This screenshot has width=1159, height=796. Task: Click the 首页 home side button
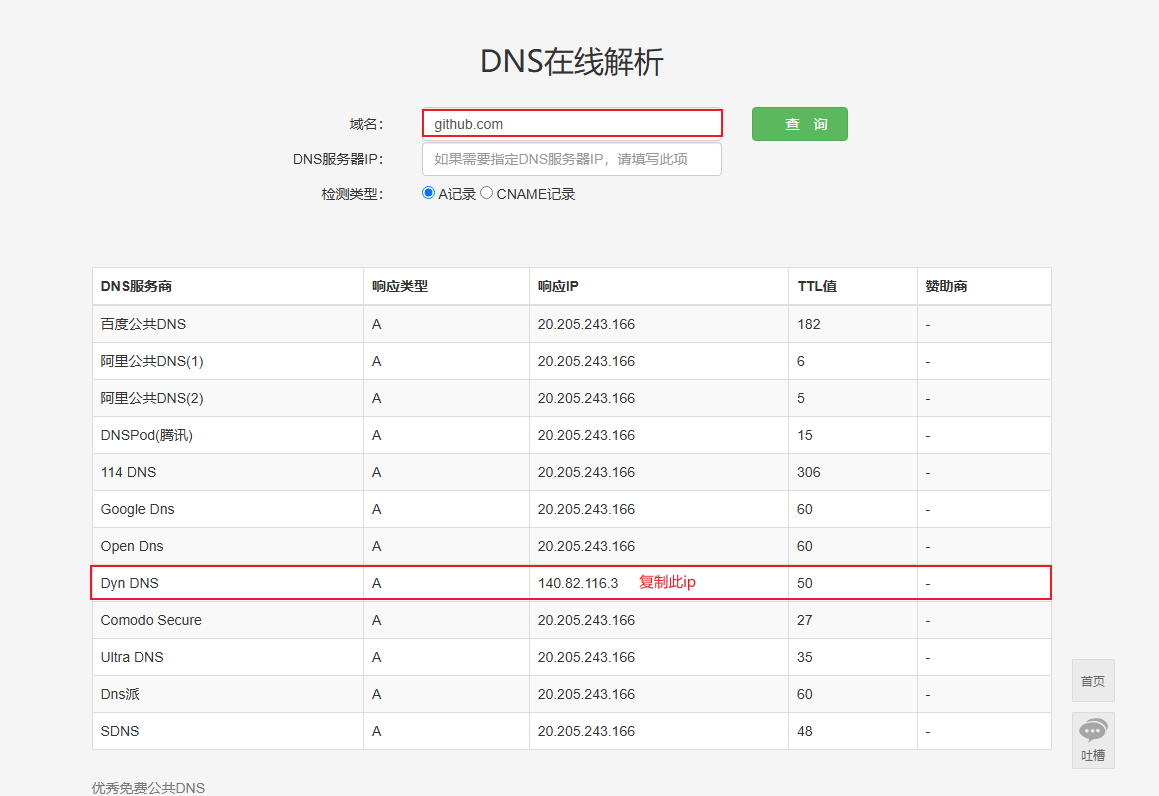coord(1093,681)
